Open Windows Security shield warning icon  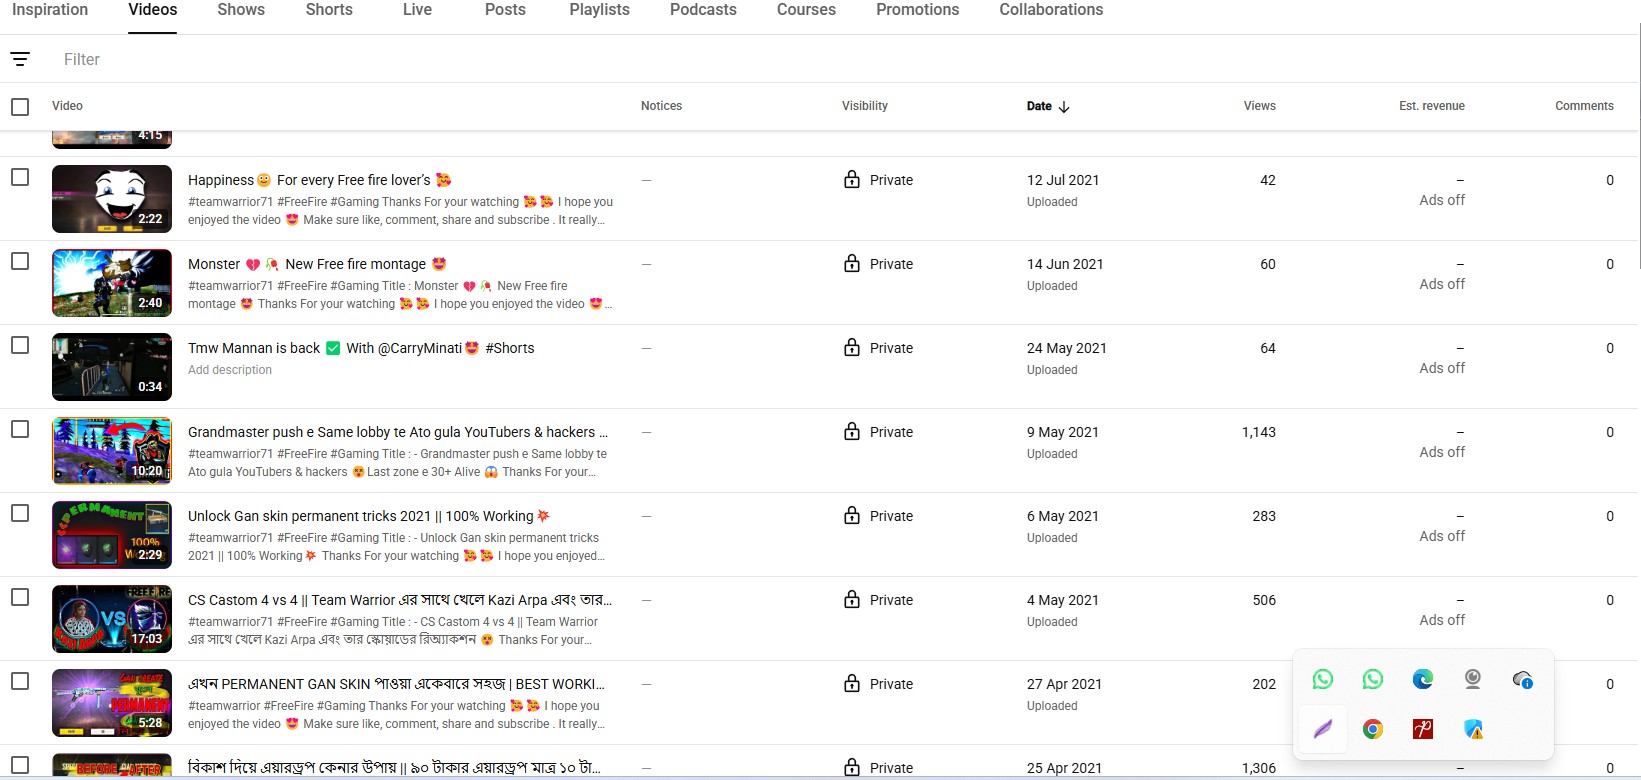coord(1473,729)
